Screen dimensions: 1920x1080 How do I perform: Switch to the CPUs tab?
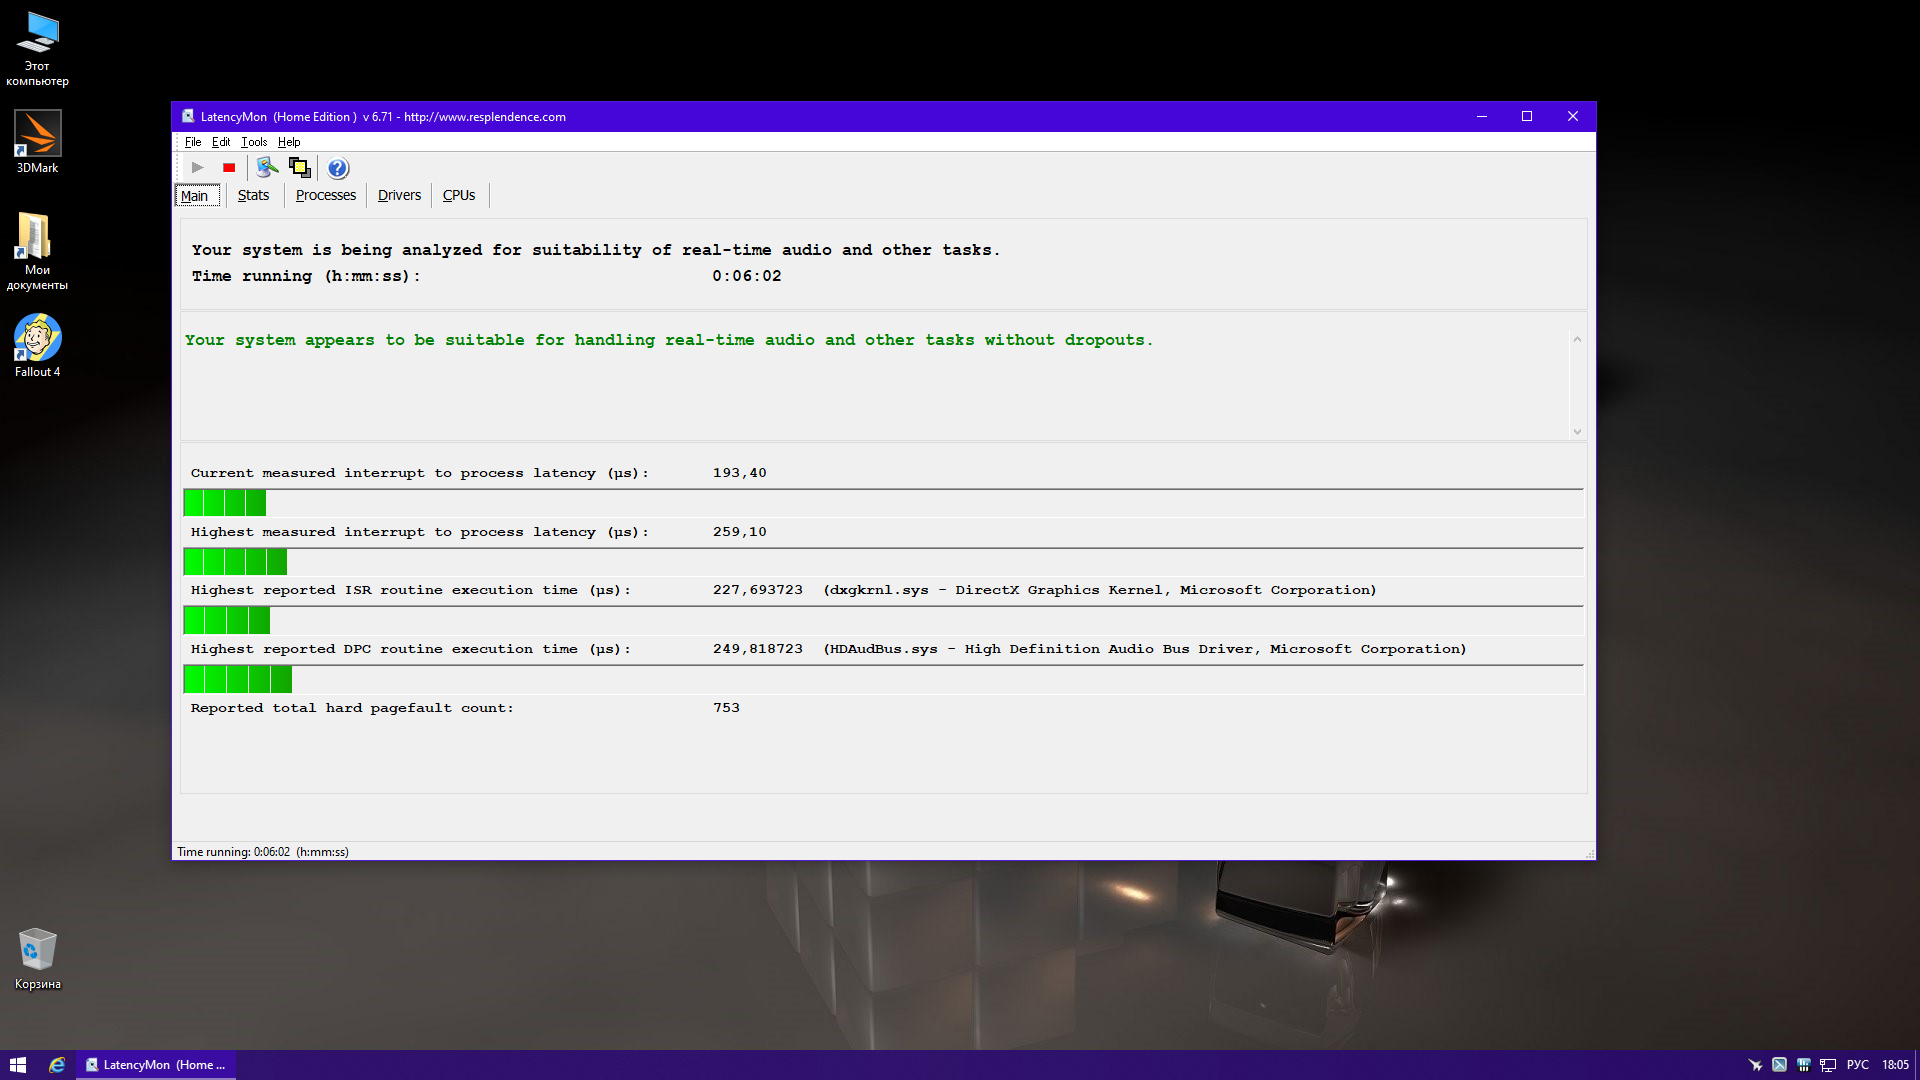[x=459, y=195]
